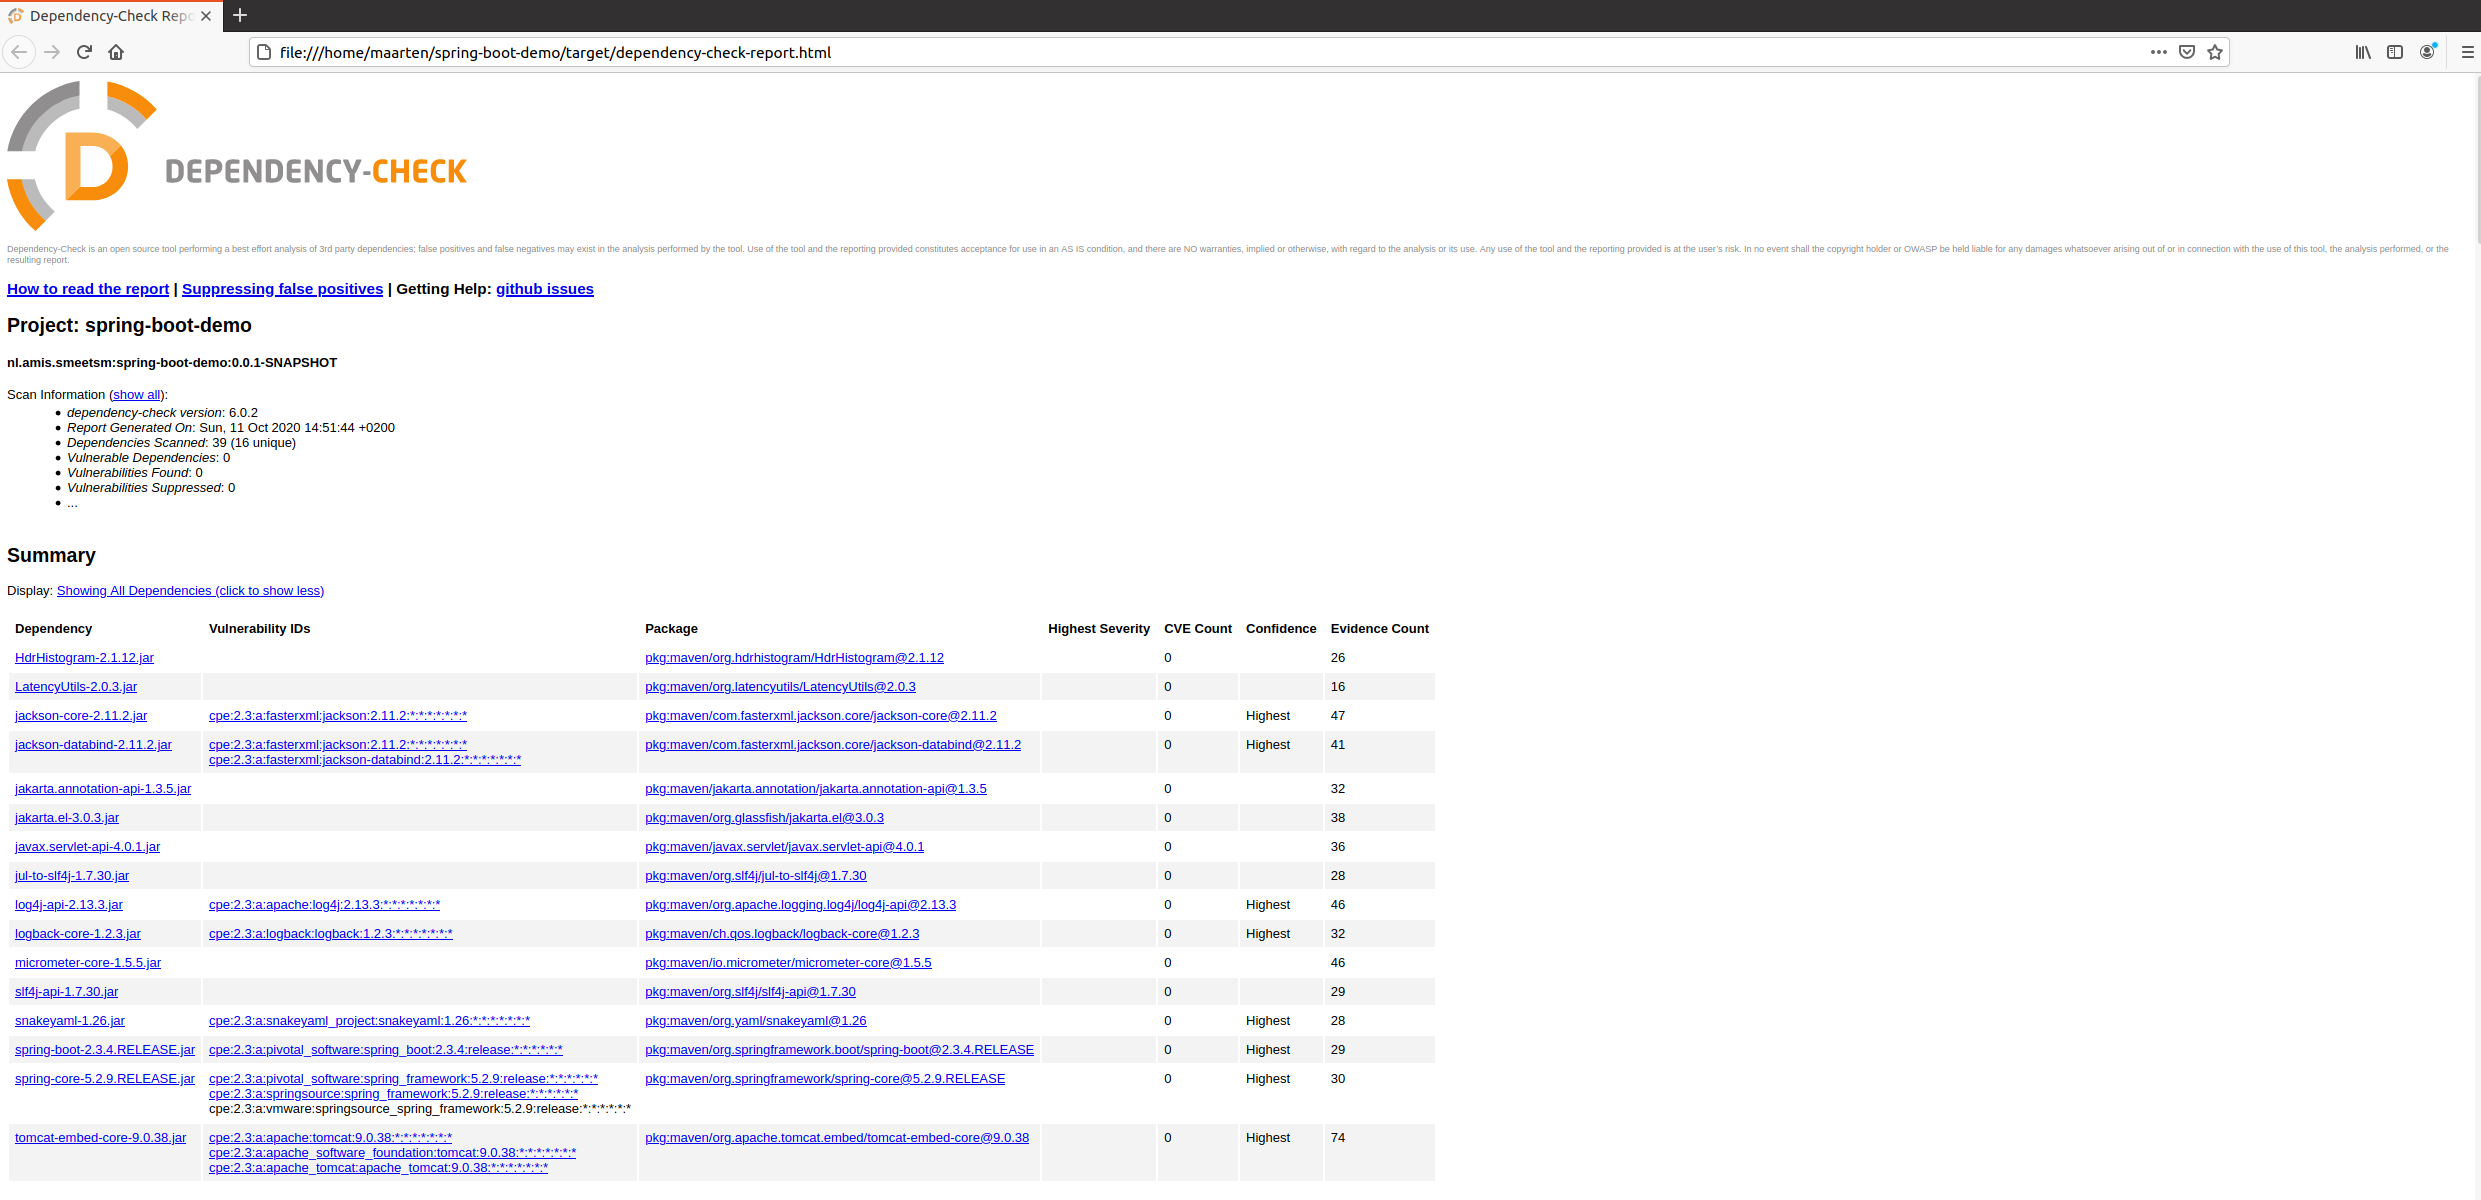Click the browser reload button
Screen dimensions: 2481x1200
pos(84,52)
